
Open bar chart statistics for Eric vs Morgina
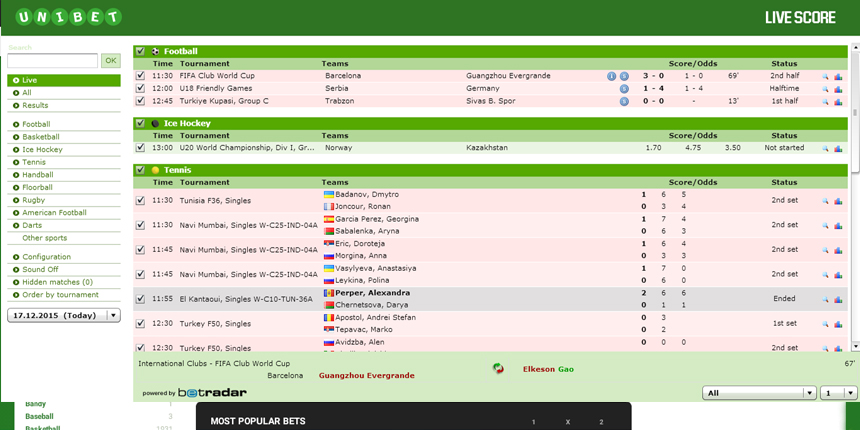click(838, 251)
